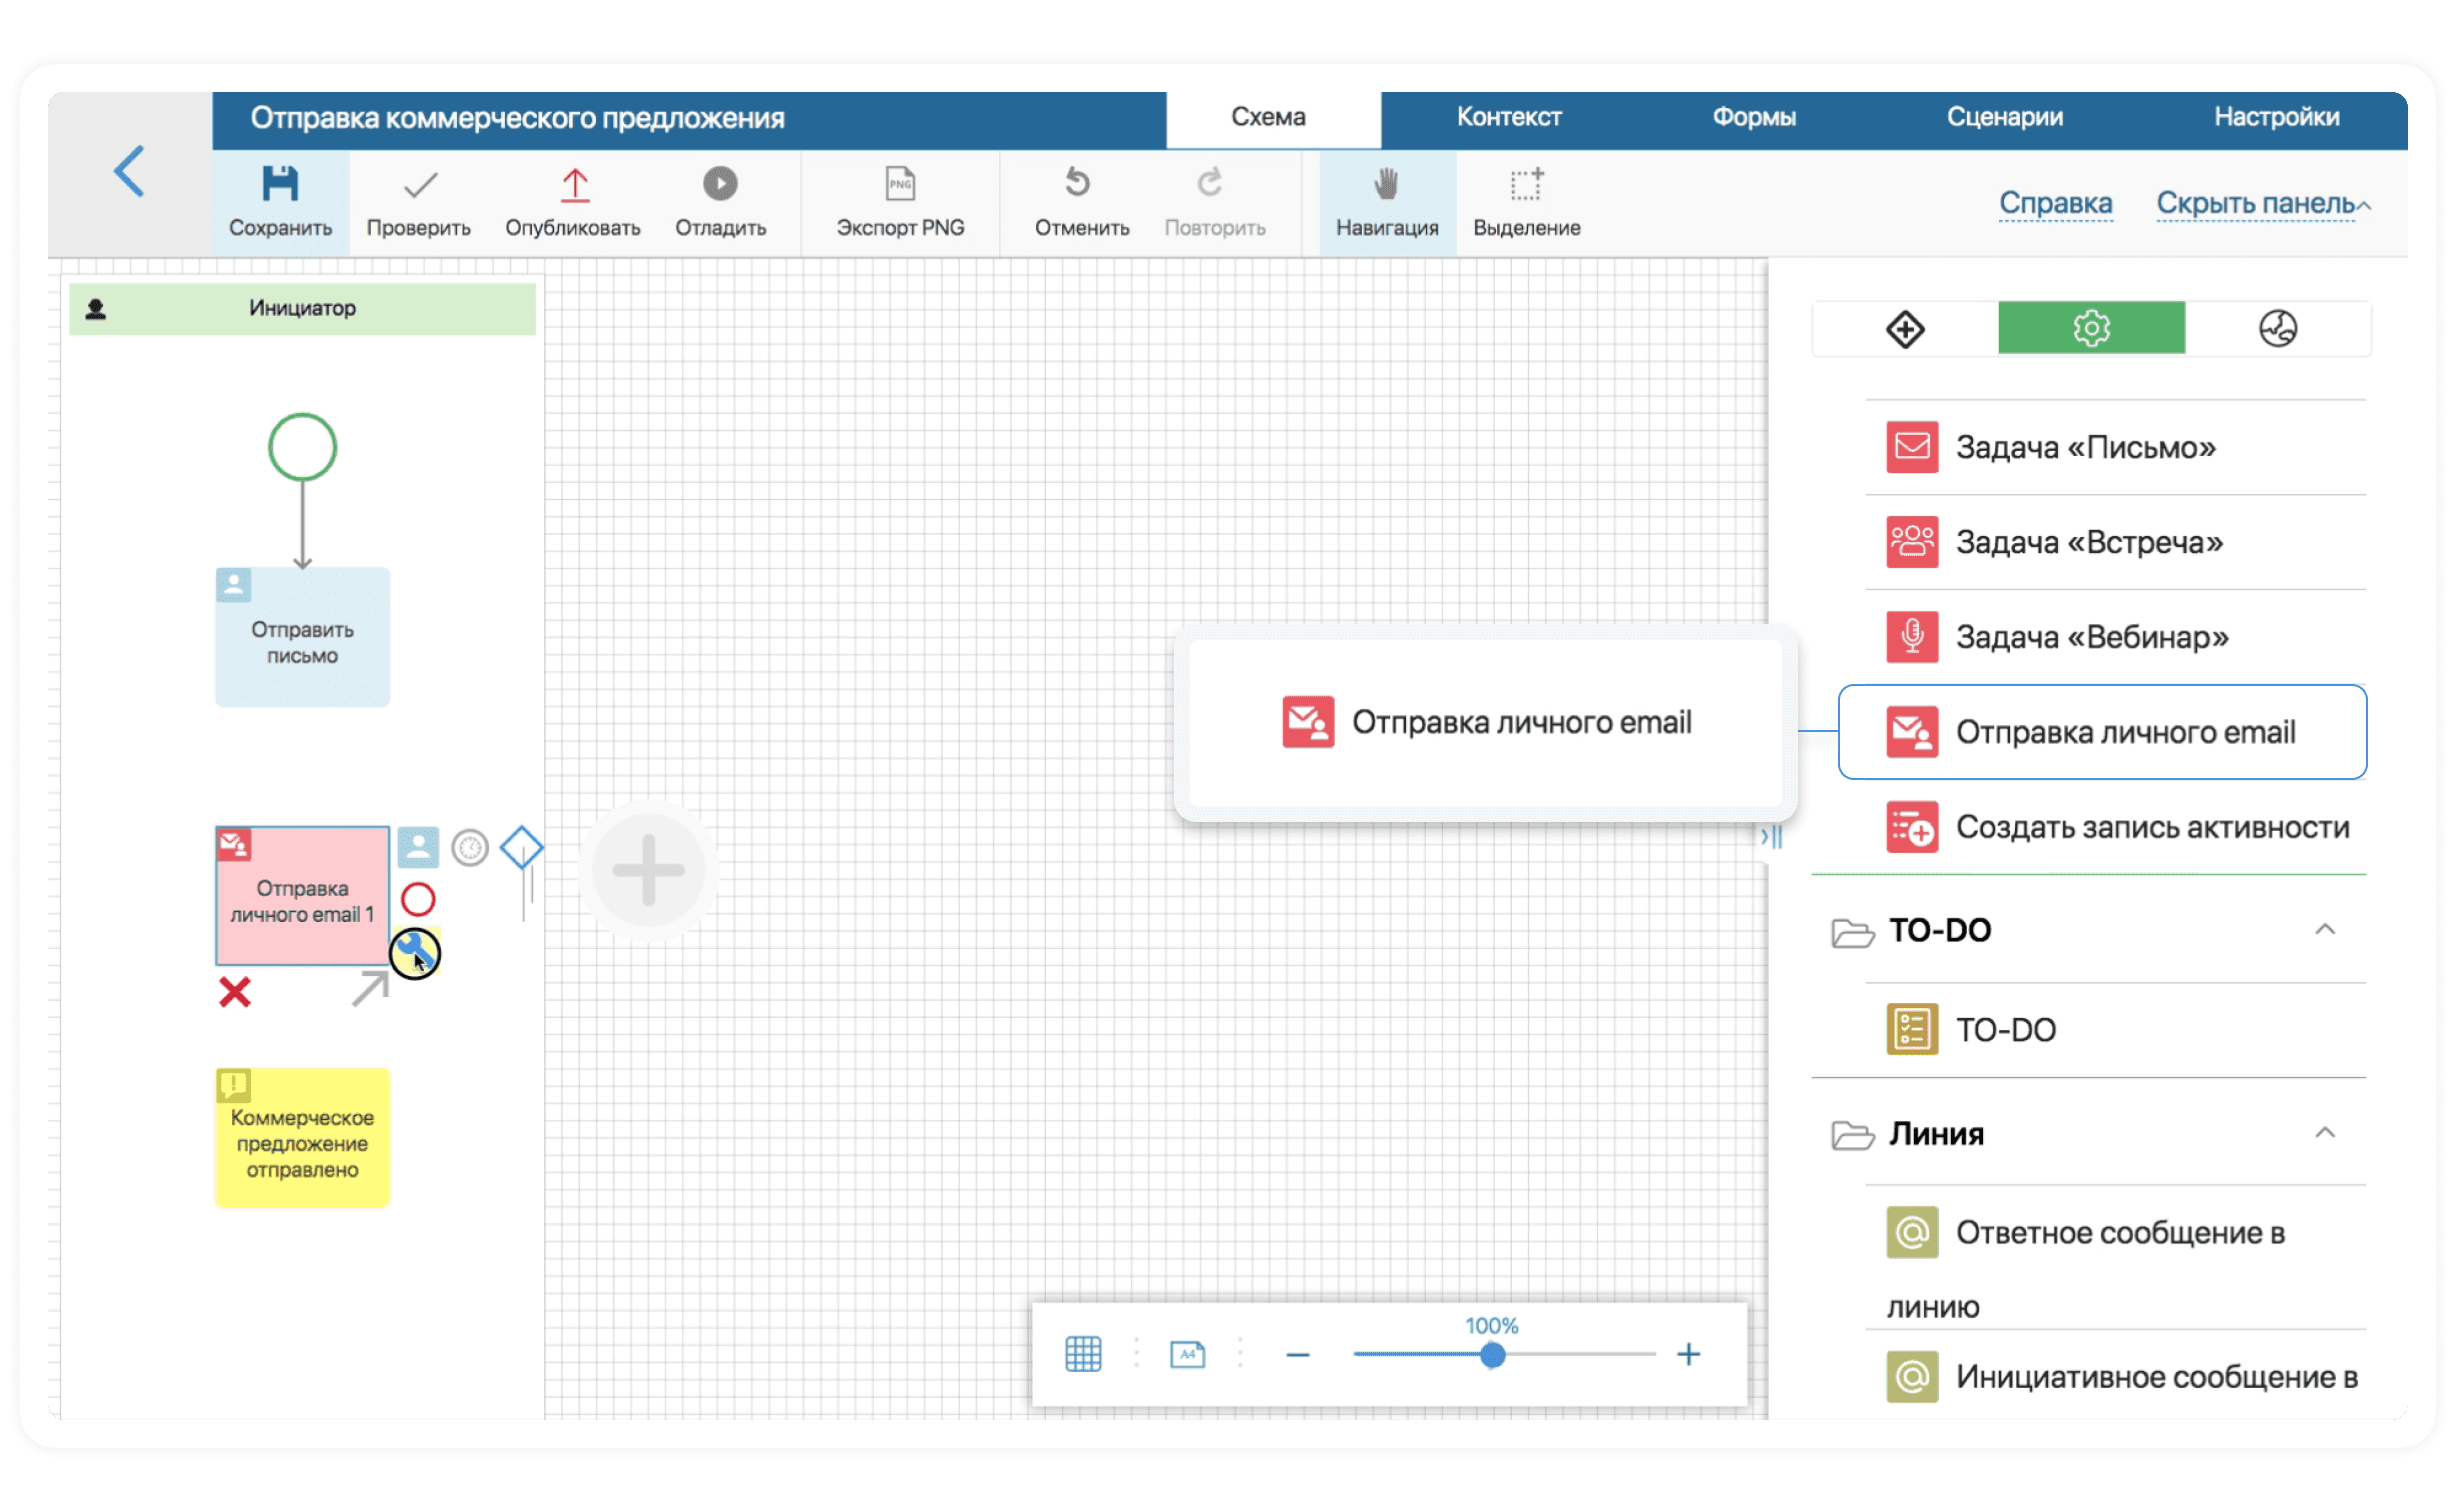2456x1512 pixels.
Task: Click the zoom slider handle at 100%
Action: coord(1492,1355)
